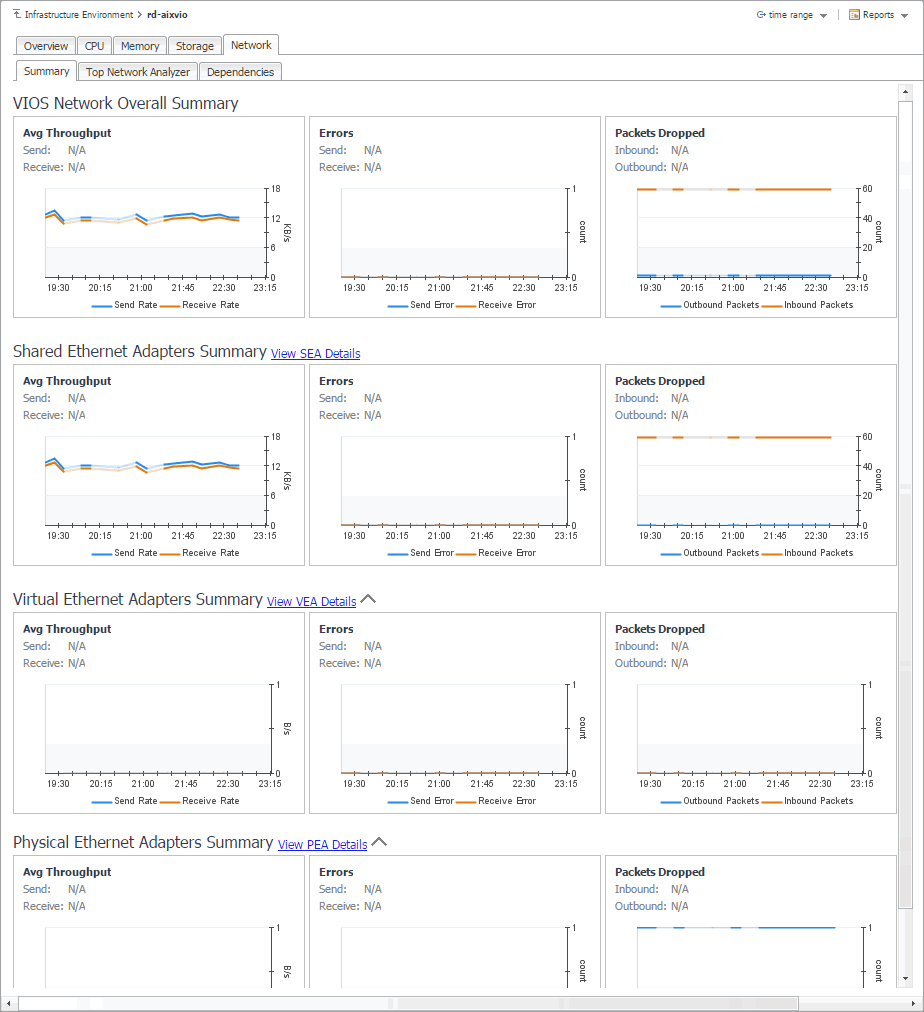Follow the View VEA Details link
924x1012 pixels.
[x=311, y=602]
